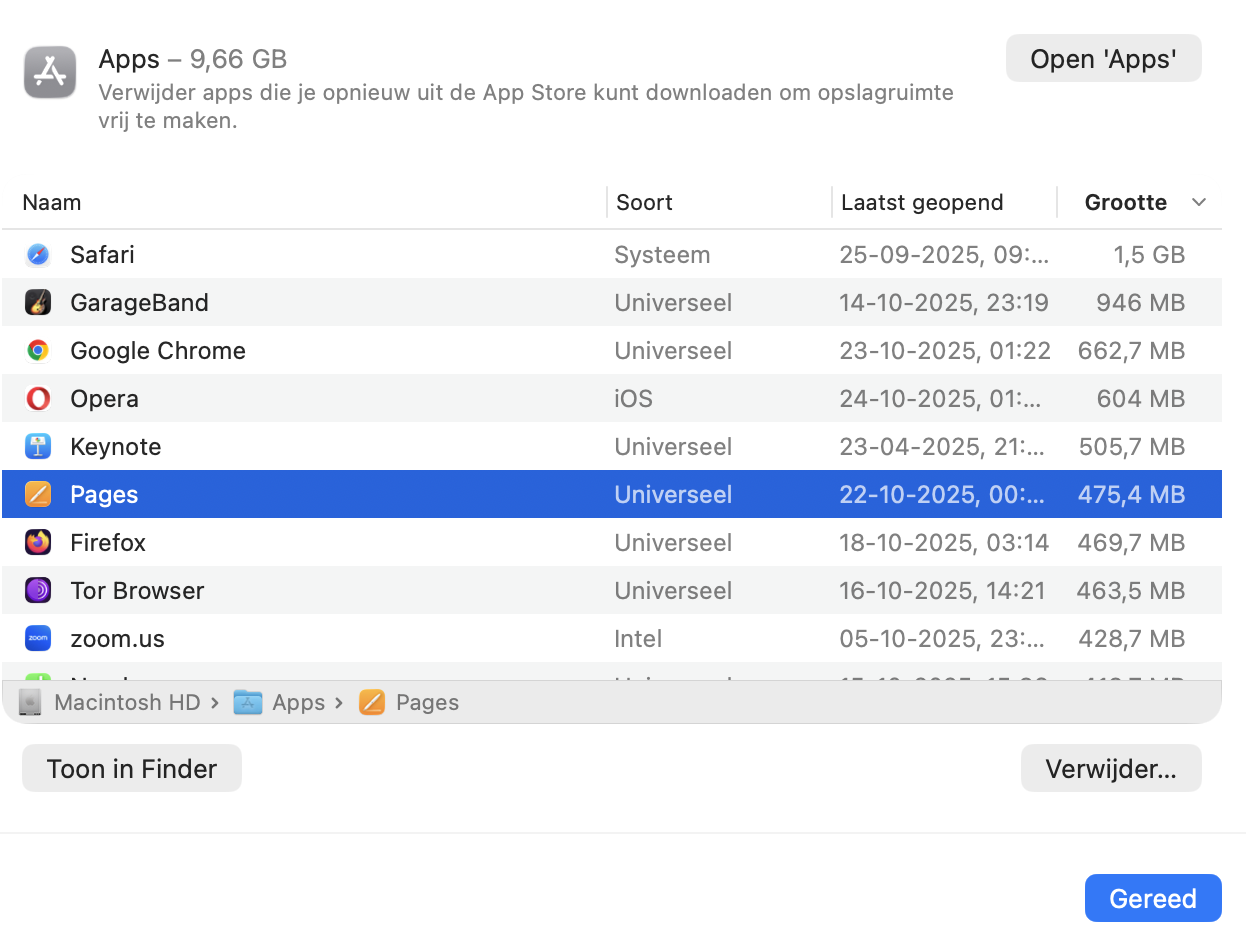Image resolution: width=1246 pixels, height=946 pixels.
Task: Click the GarageBand app icon
Action: coord(37,302)
